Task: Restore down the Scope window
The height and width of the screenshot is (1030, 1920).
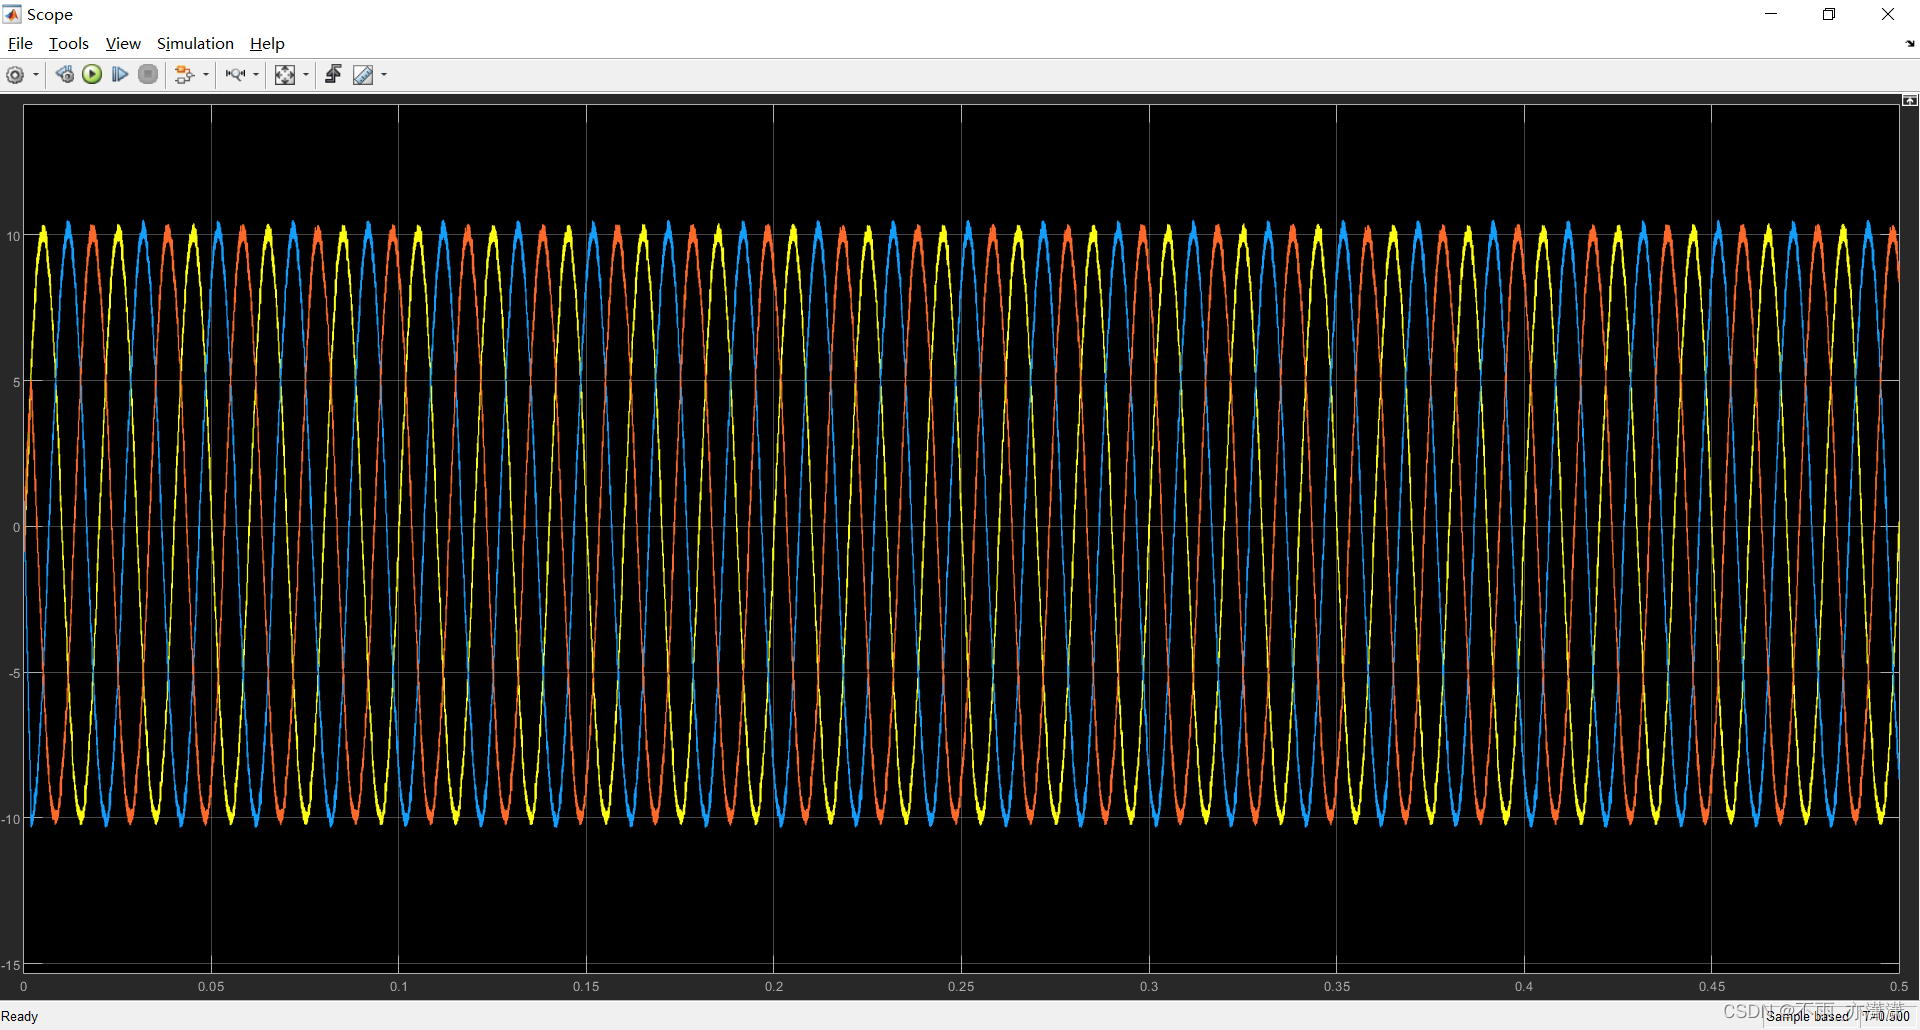Action: pos(1829,14)
